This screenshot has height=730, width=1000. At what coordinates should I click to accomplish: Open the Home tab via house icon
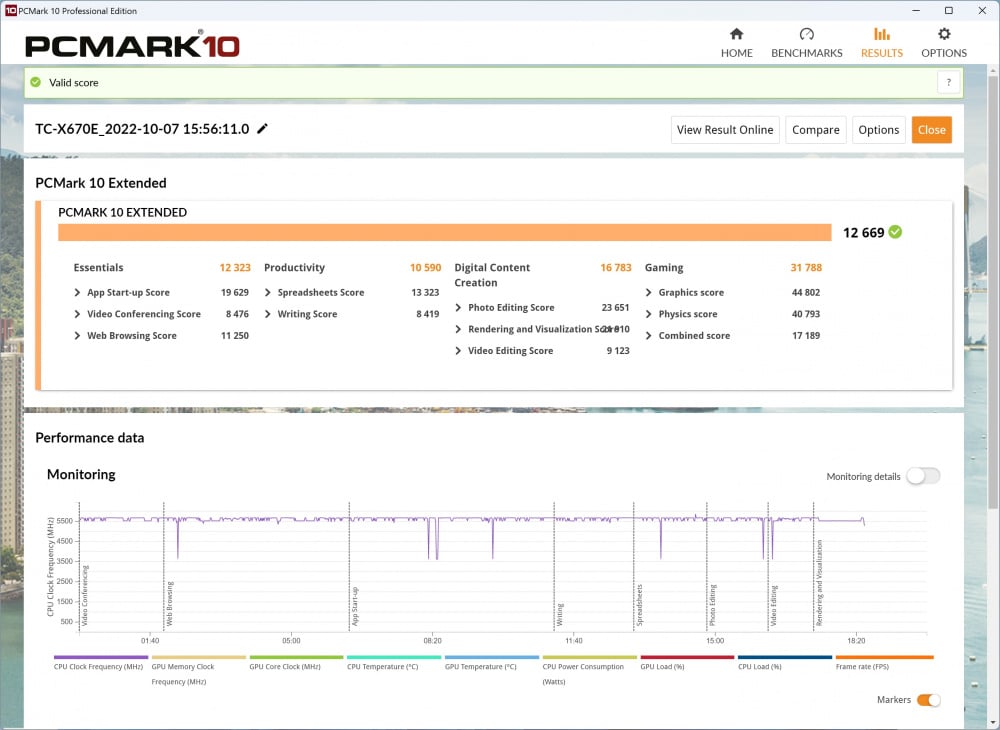[x=737, y=34]
